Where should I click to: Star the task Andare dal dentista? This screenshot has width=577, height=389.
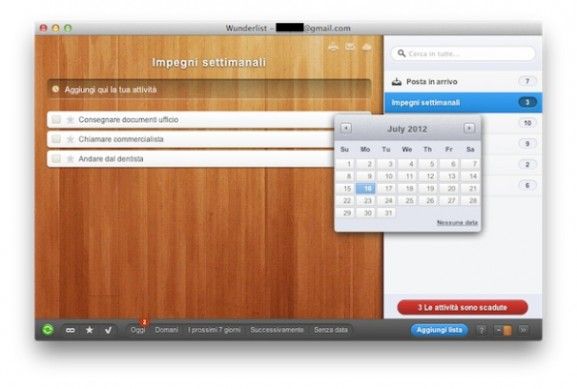point(70,159)
